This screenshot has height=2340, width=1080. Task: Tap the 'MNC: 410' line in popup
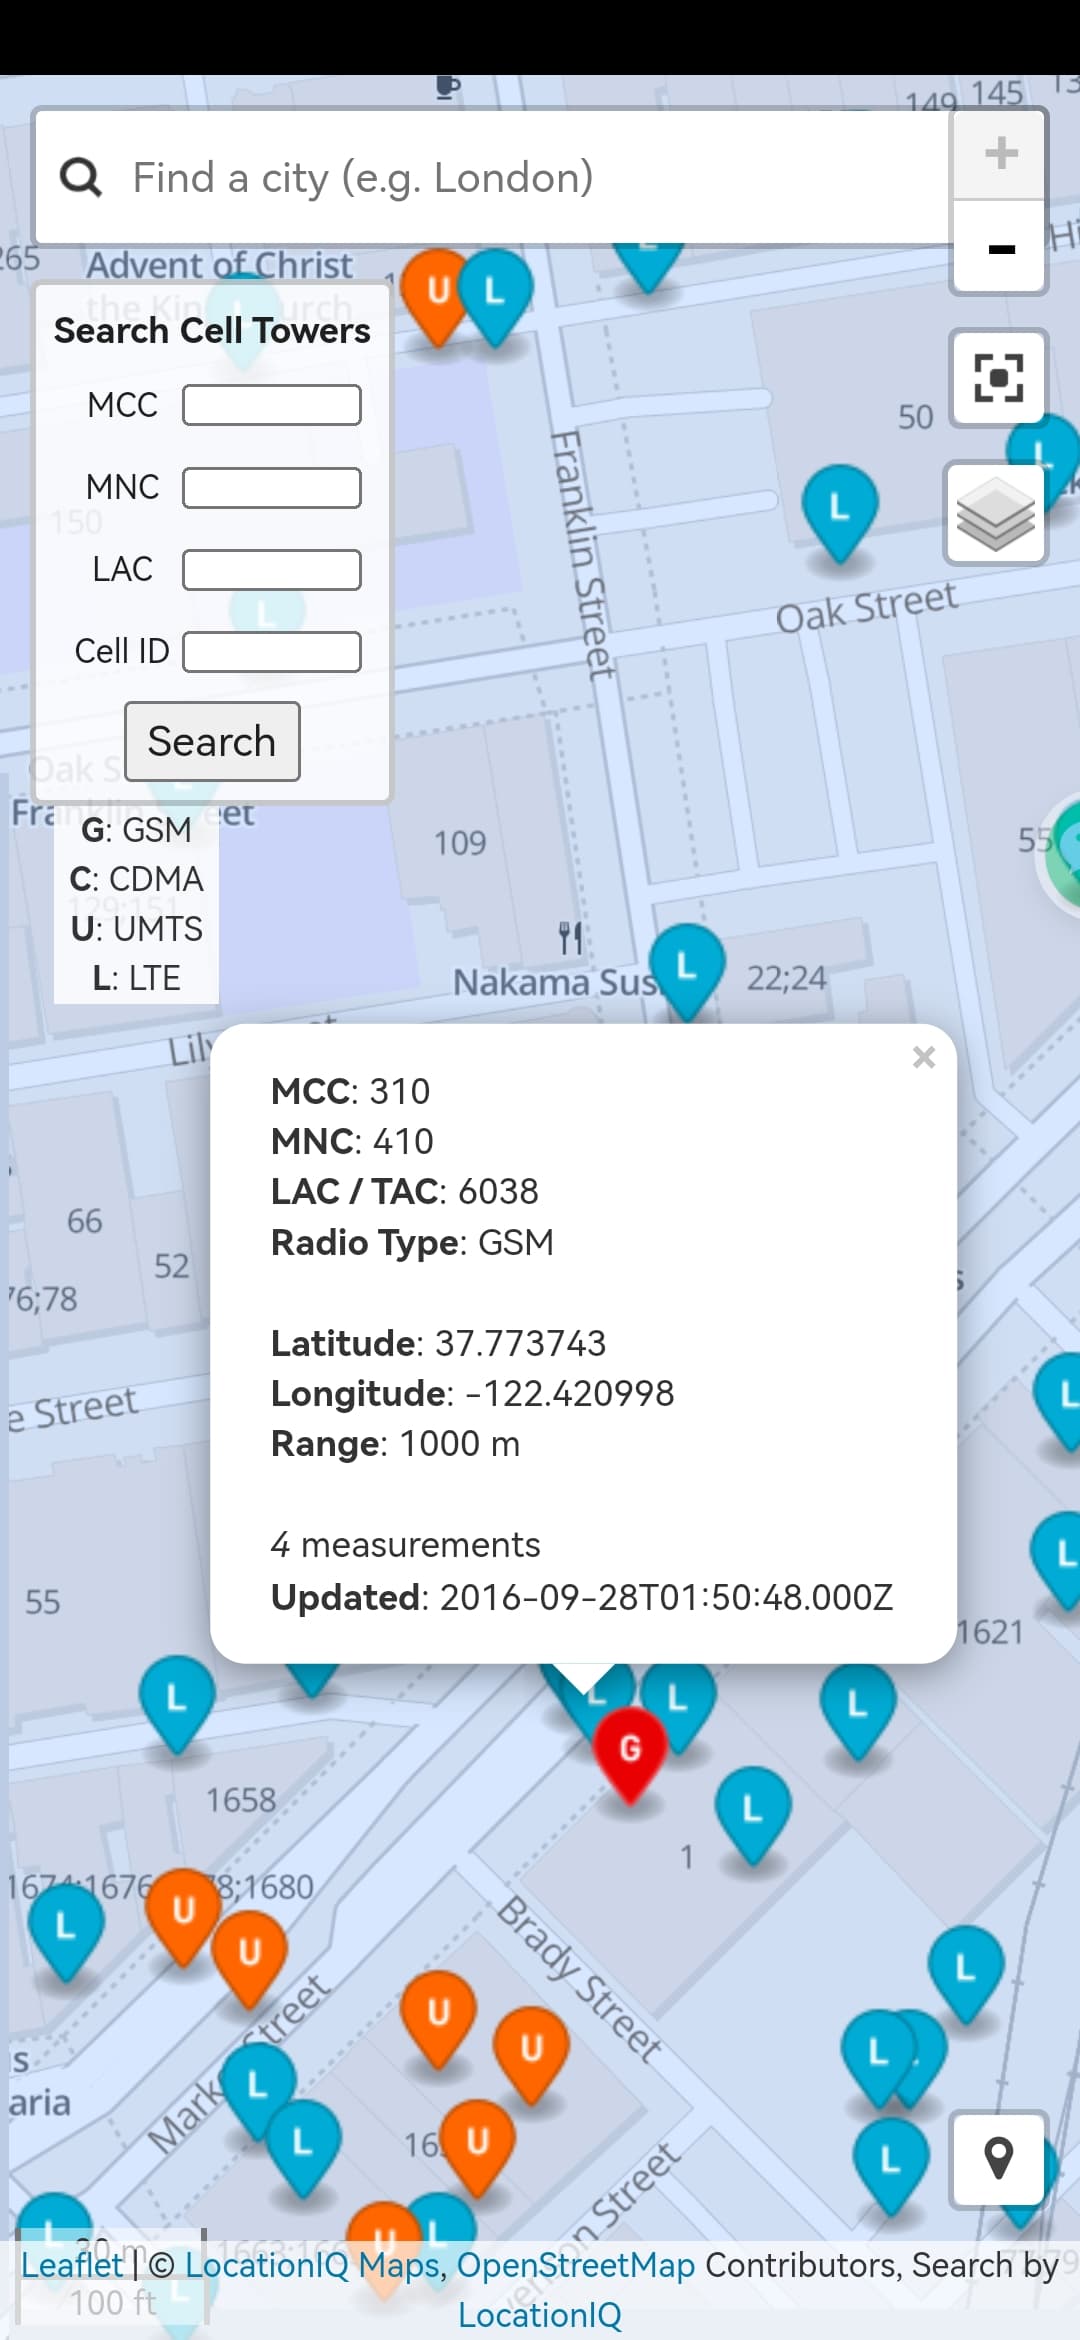[x=353, y=1141]
